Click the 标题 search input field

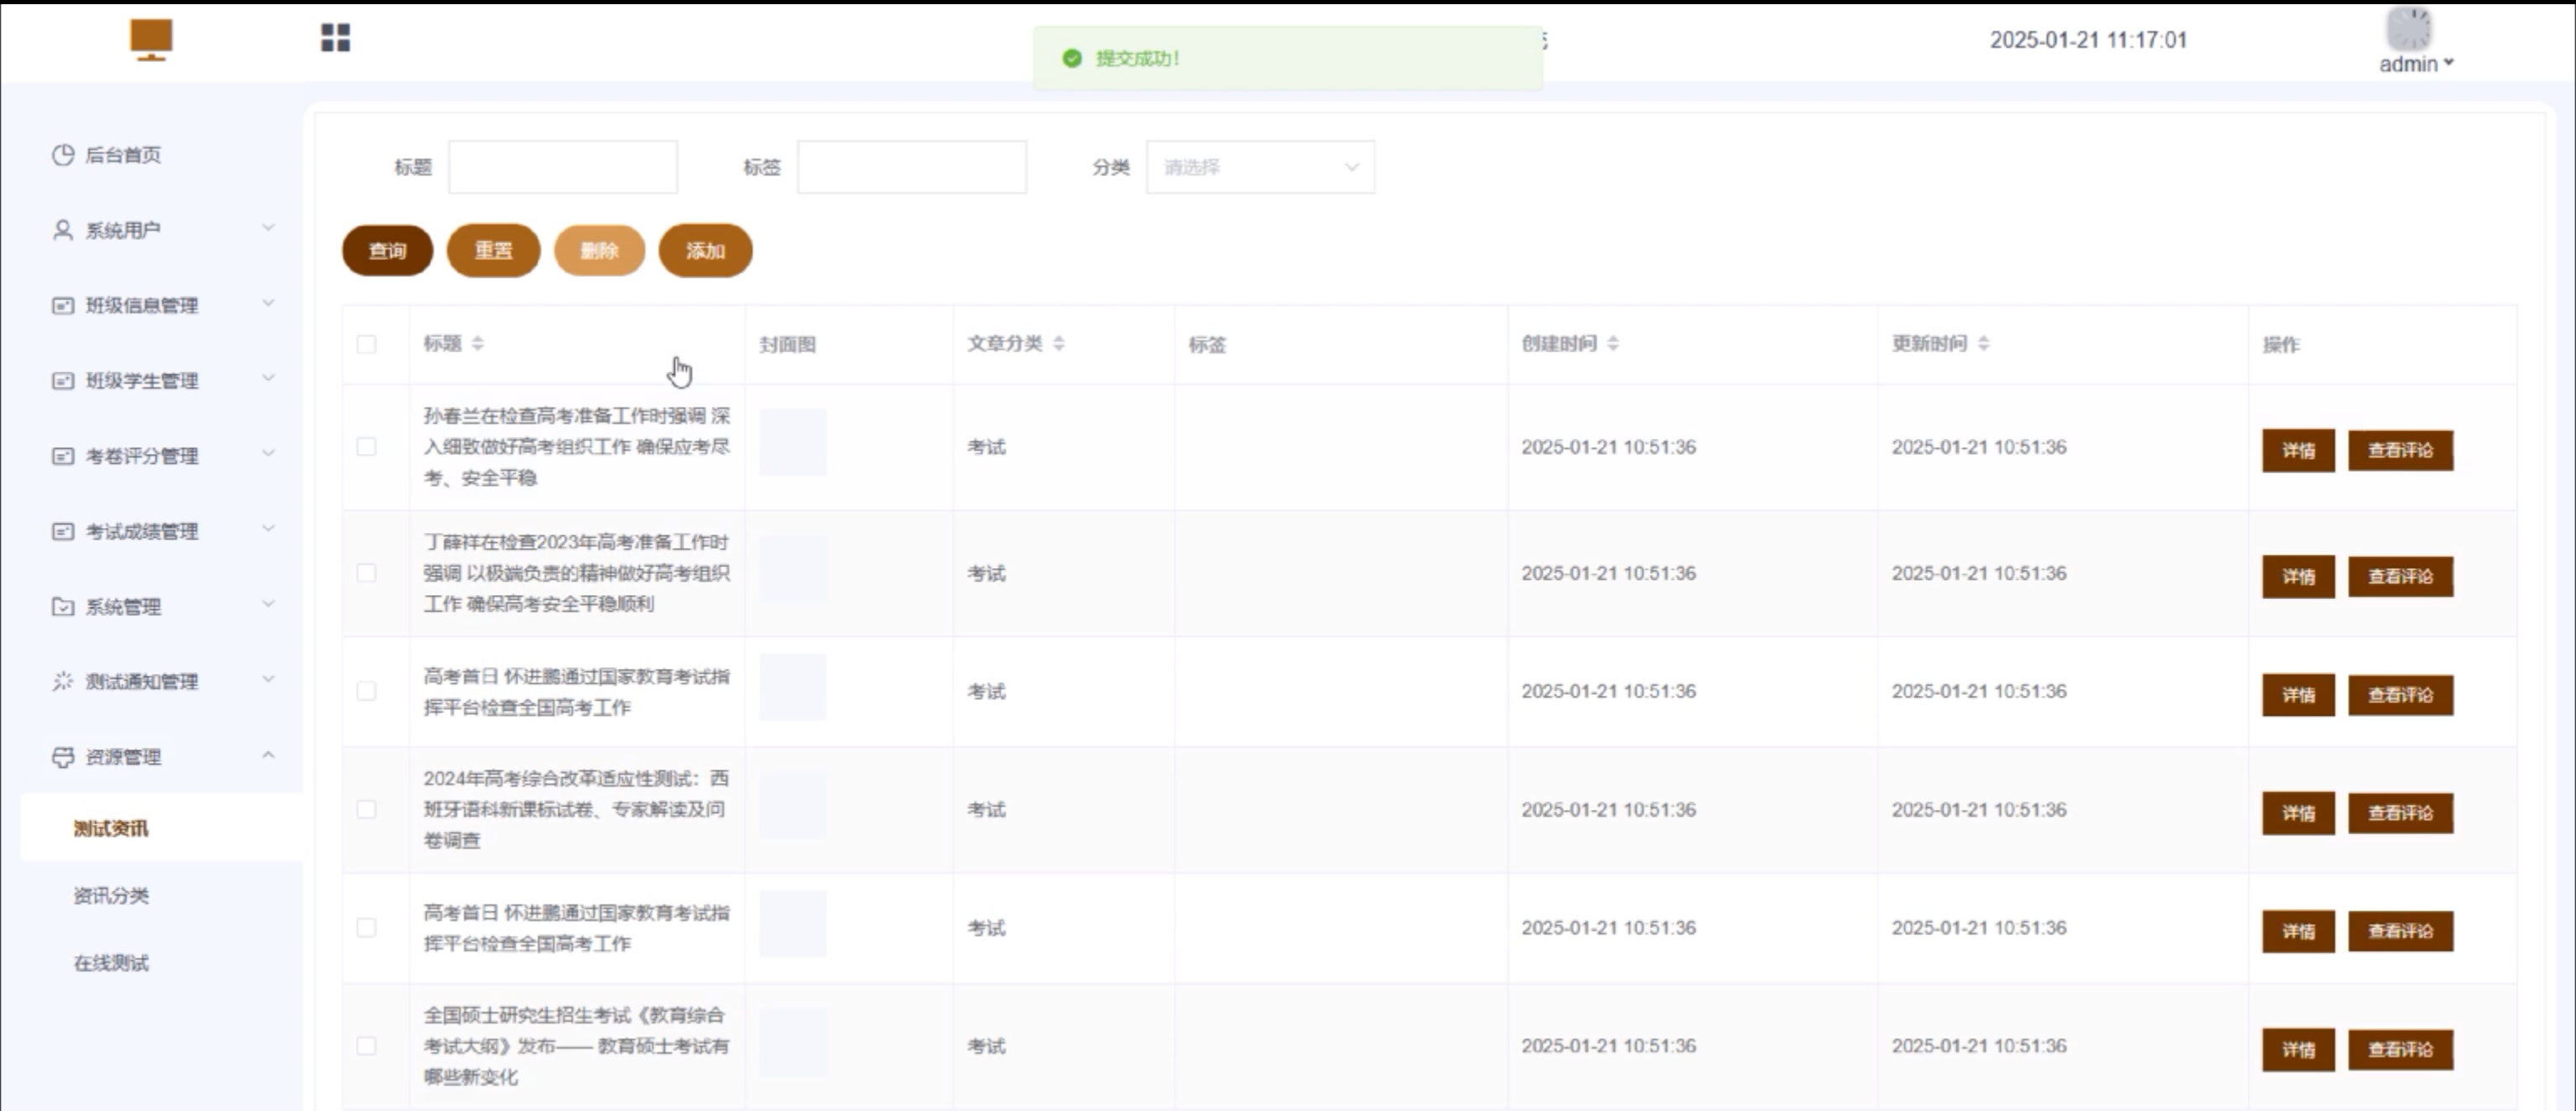tap(562, 167)
